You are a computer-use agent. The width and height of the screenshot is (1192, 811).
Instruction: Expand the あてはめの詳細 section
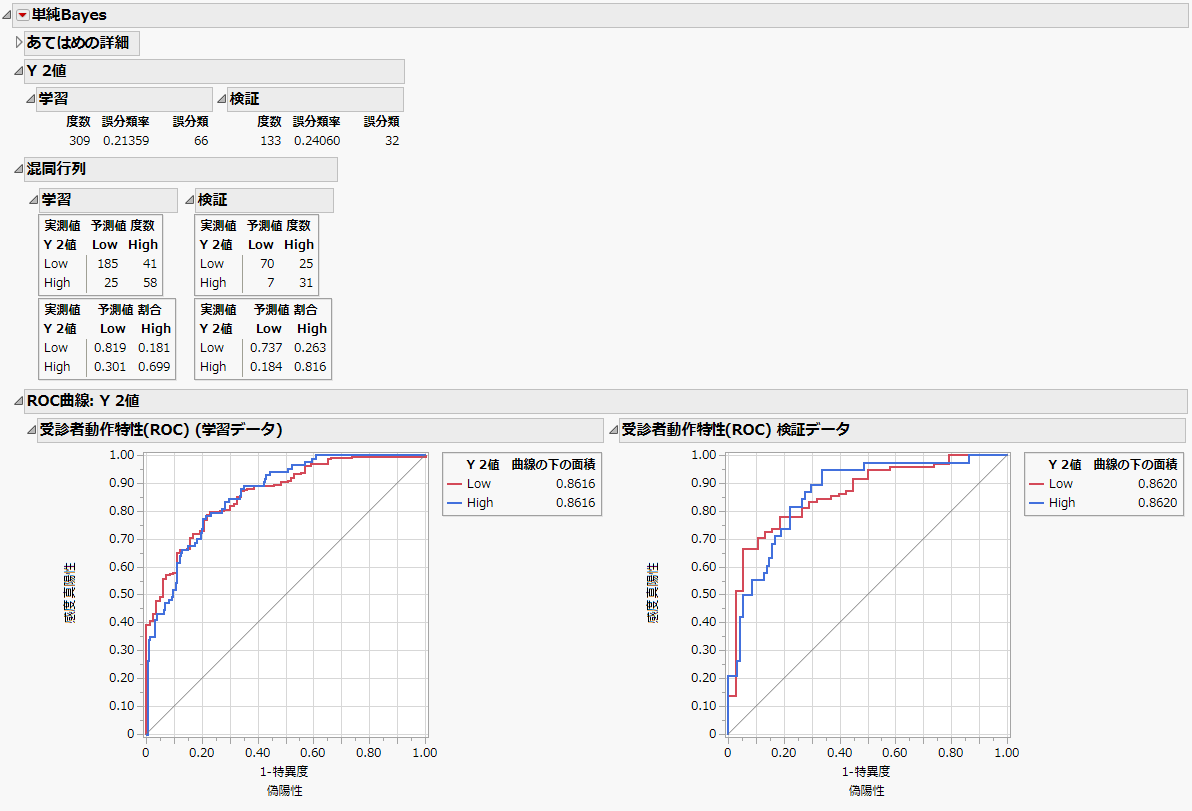(x=19, y=43)
